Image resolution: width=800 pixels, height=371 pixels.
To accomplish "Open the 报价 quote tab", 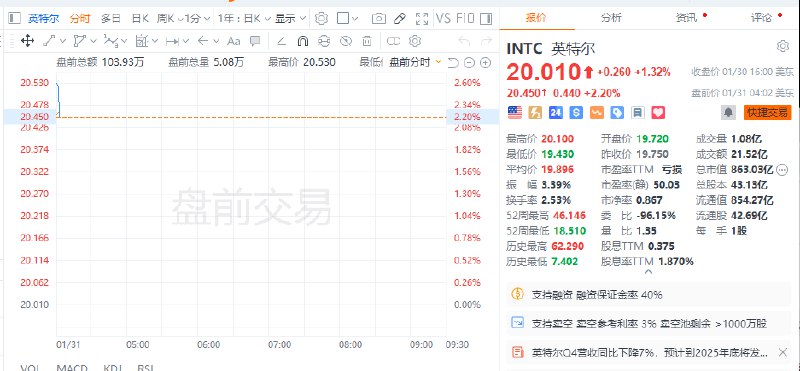I will pos(536,18).
